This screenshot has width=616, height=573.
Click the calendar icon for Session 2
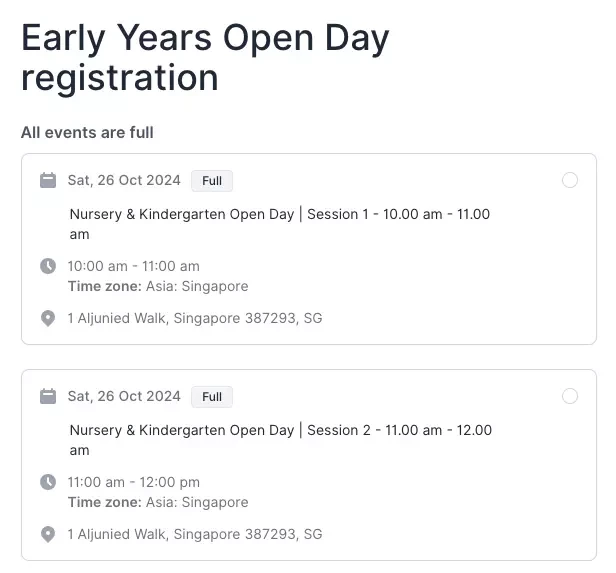click(x=48, y=396)
